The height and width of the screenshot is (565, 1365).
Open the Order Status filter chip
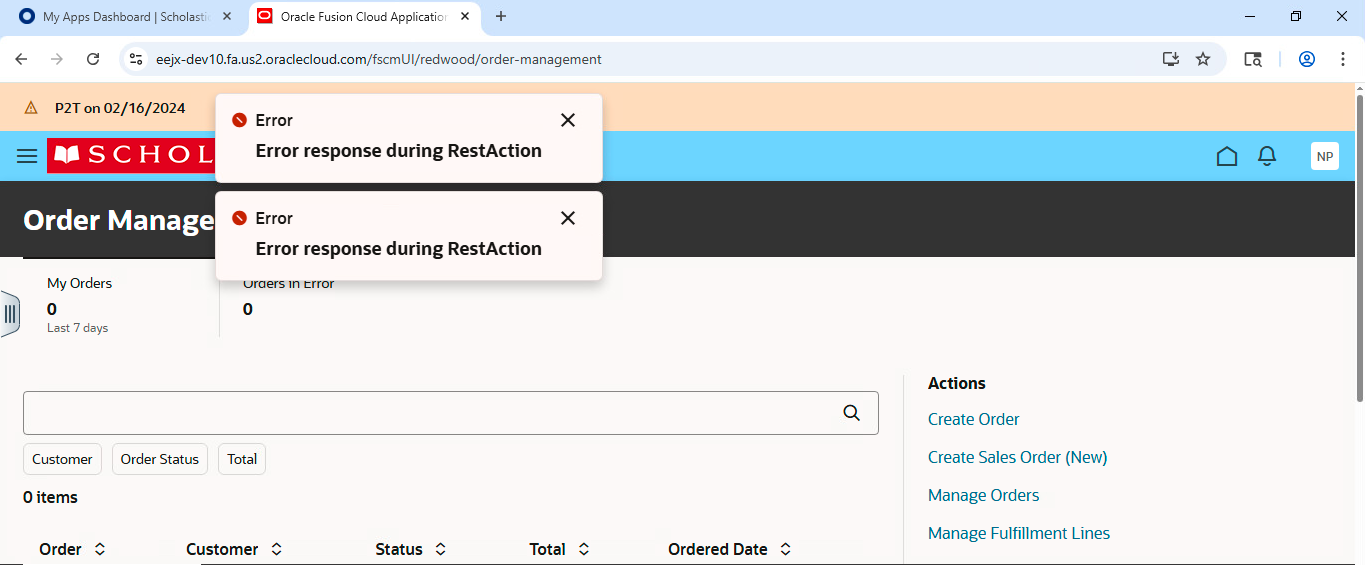pyautogui.click(x=160, y=459)
